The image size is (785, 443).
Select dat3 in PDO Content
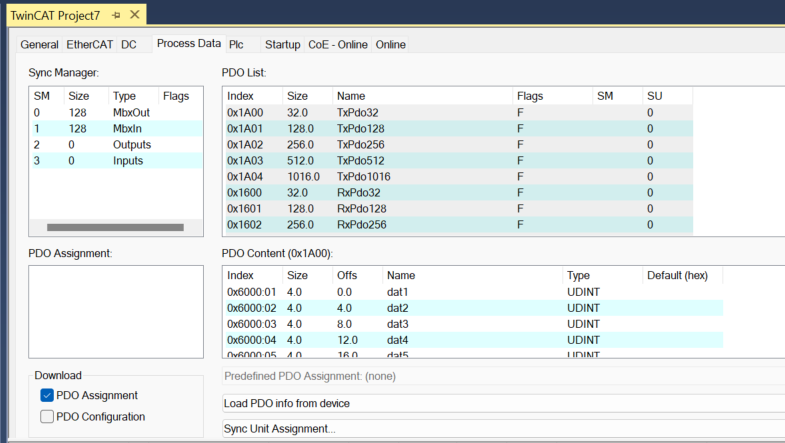coord(474,324)
